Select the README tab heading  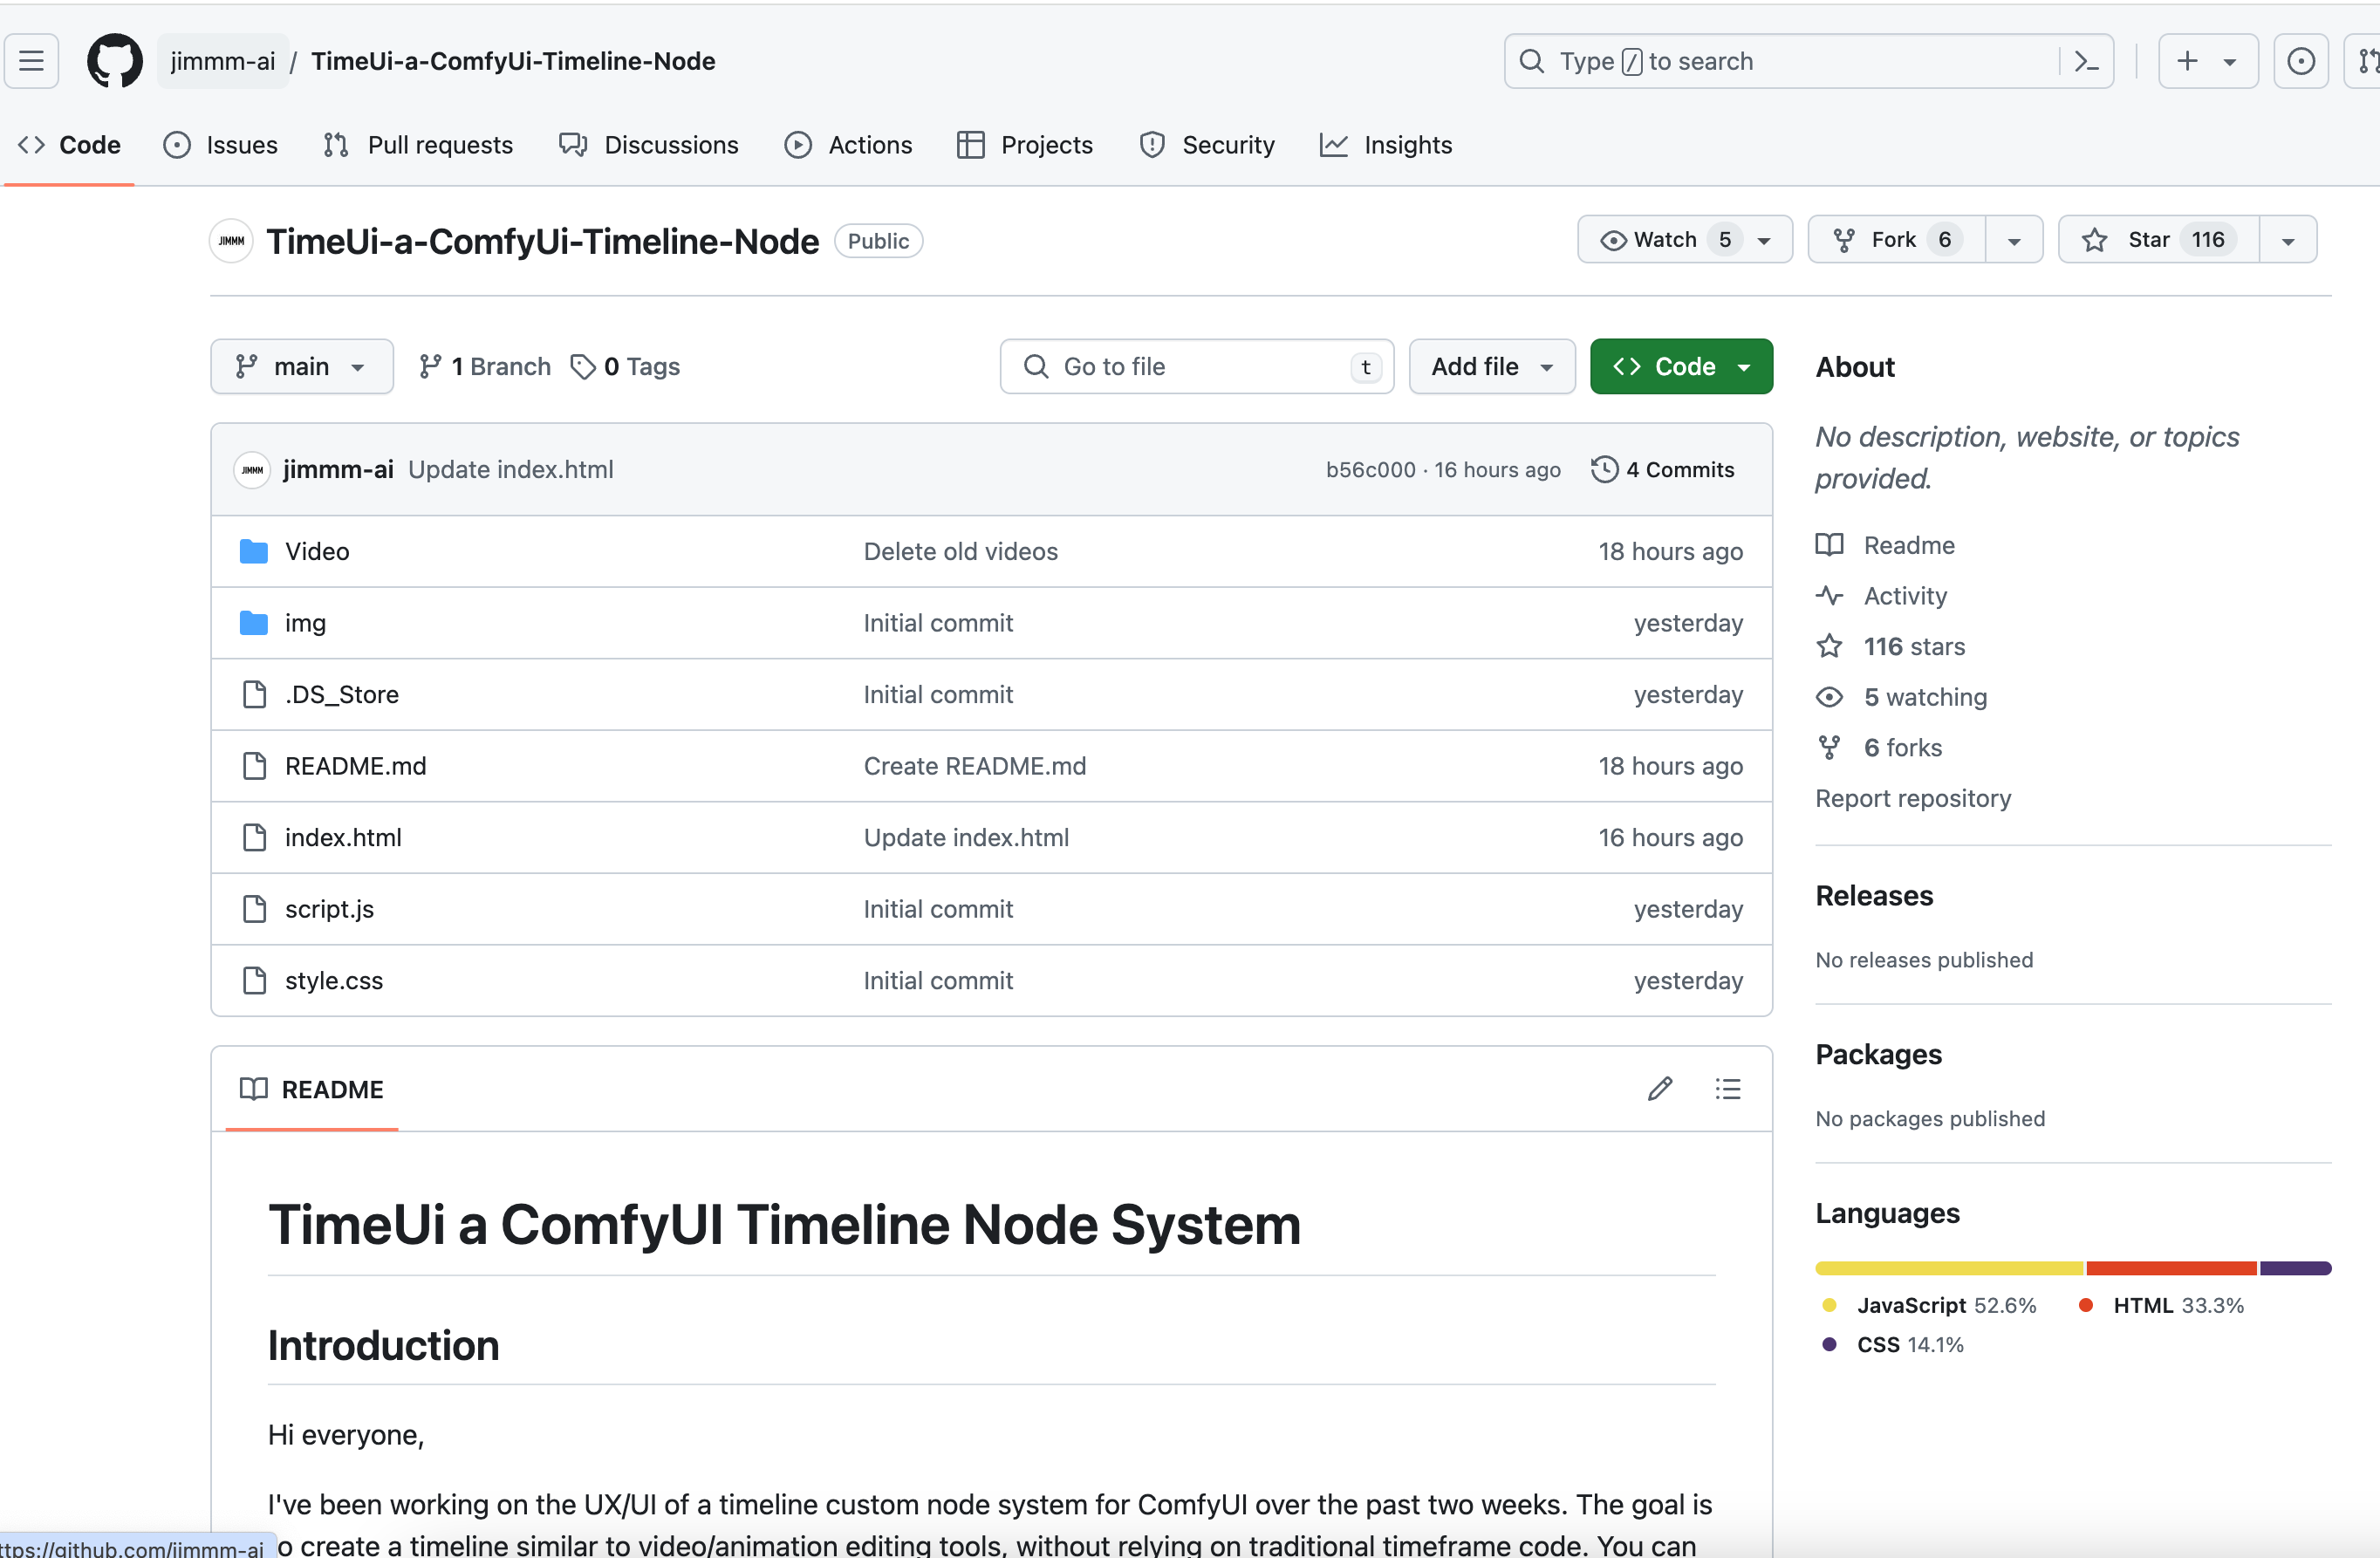coord(312,1089)
